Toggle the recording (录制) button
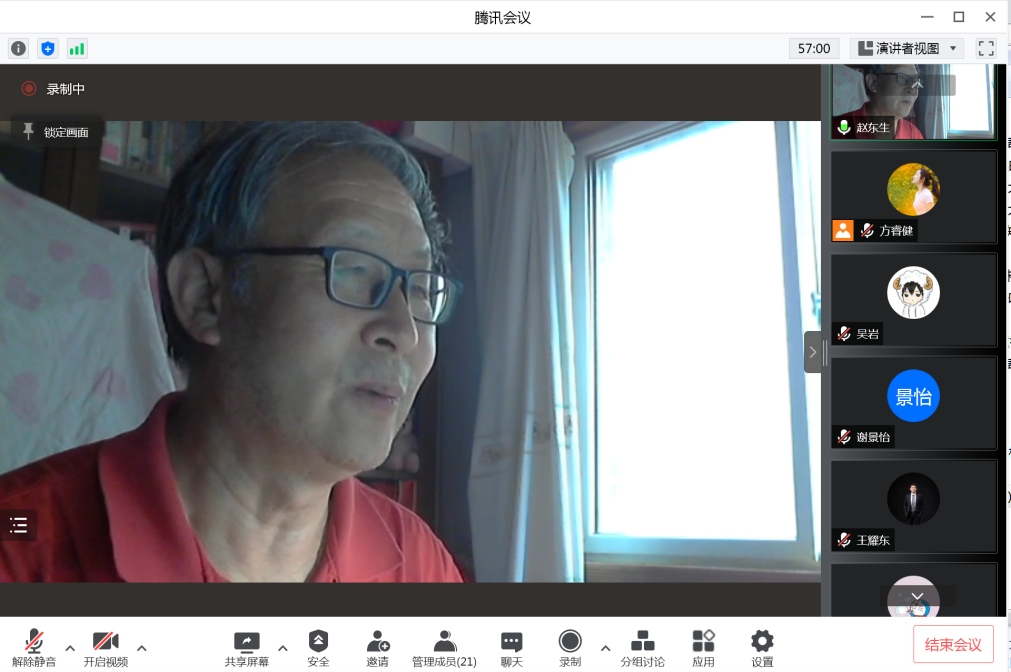Screen dimensions: 1011x672 pyautogui.click(x=570, y=647)
